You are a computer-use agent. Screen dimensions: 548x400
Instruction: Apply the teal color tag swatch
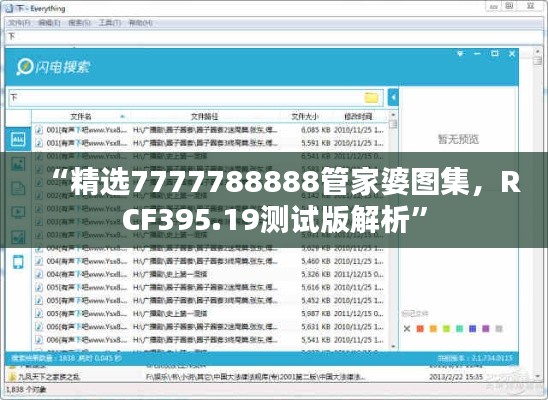coord(460,329)
